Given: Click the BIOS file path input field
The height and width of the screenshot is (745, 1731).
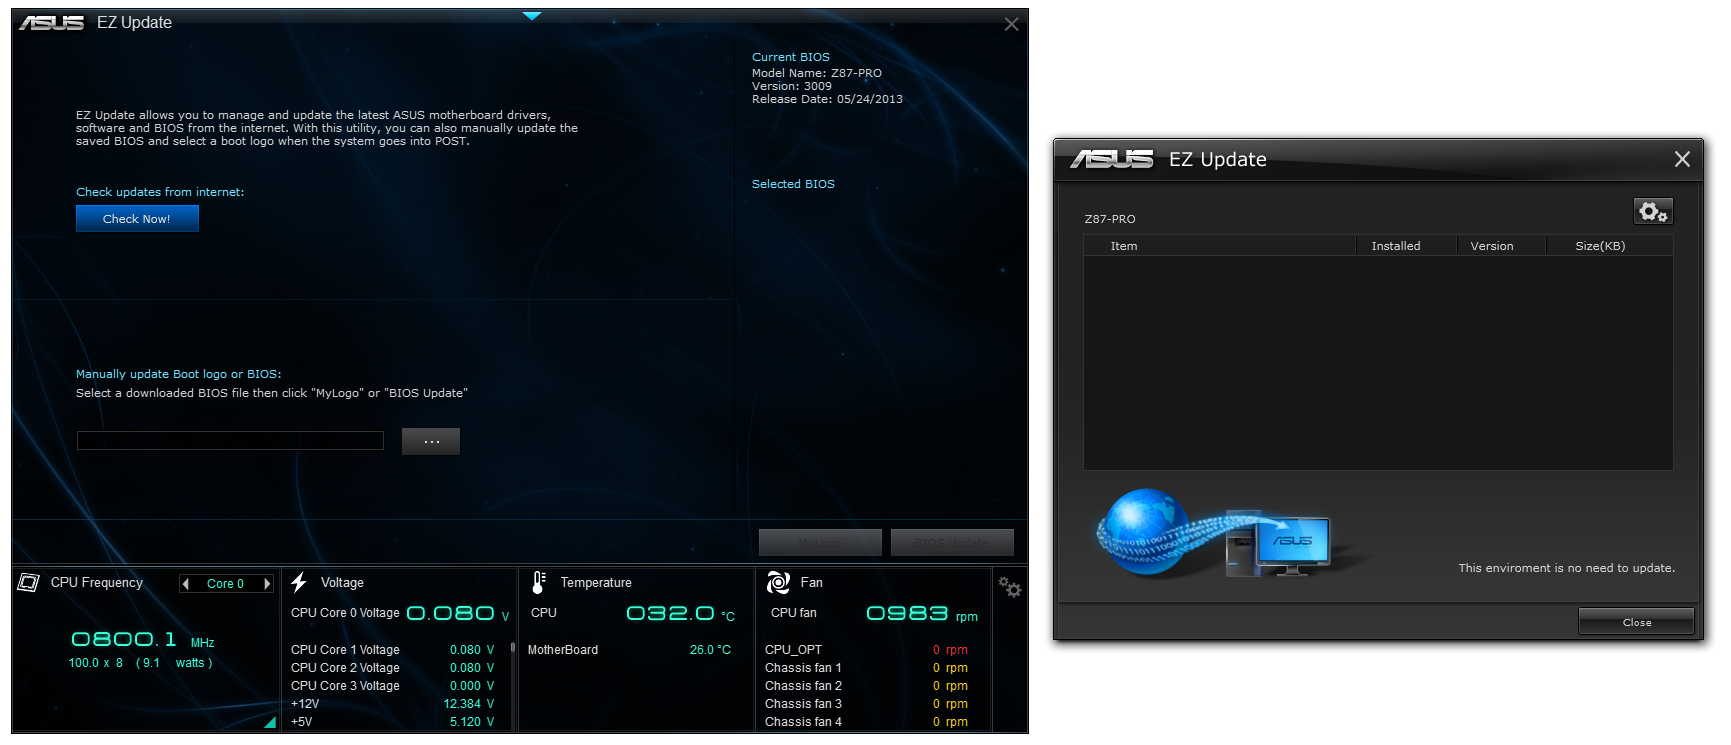Looking at the screenshot, I should [230, 441].
